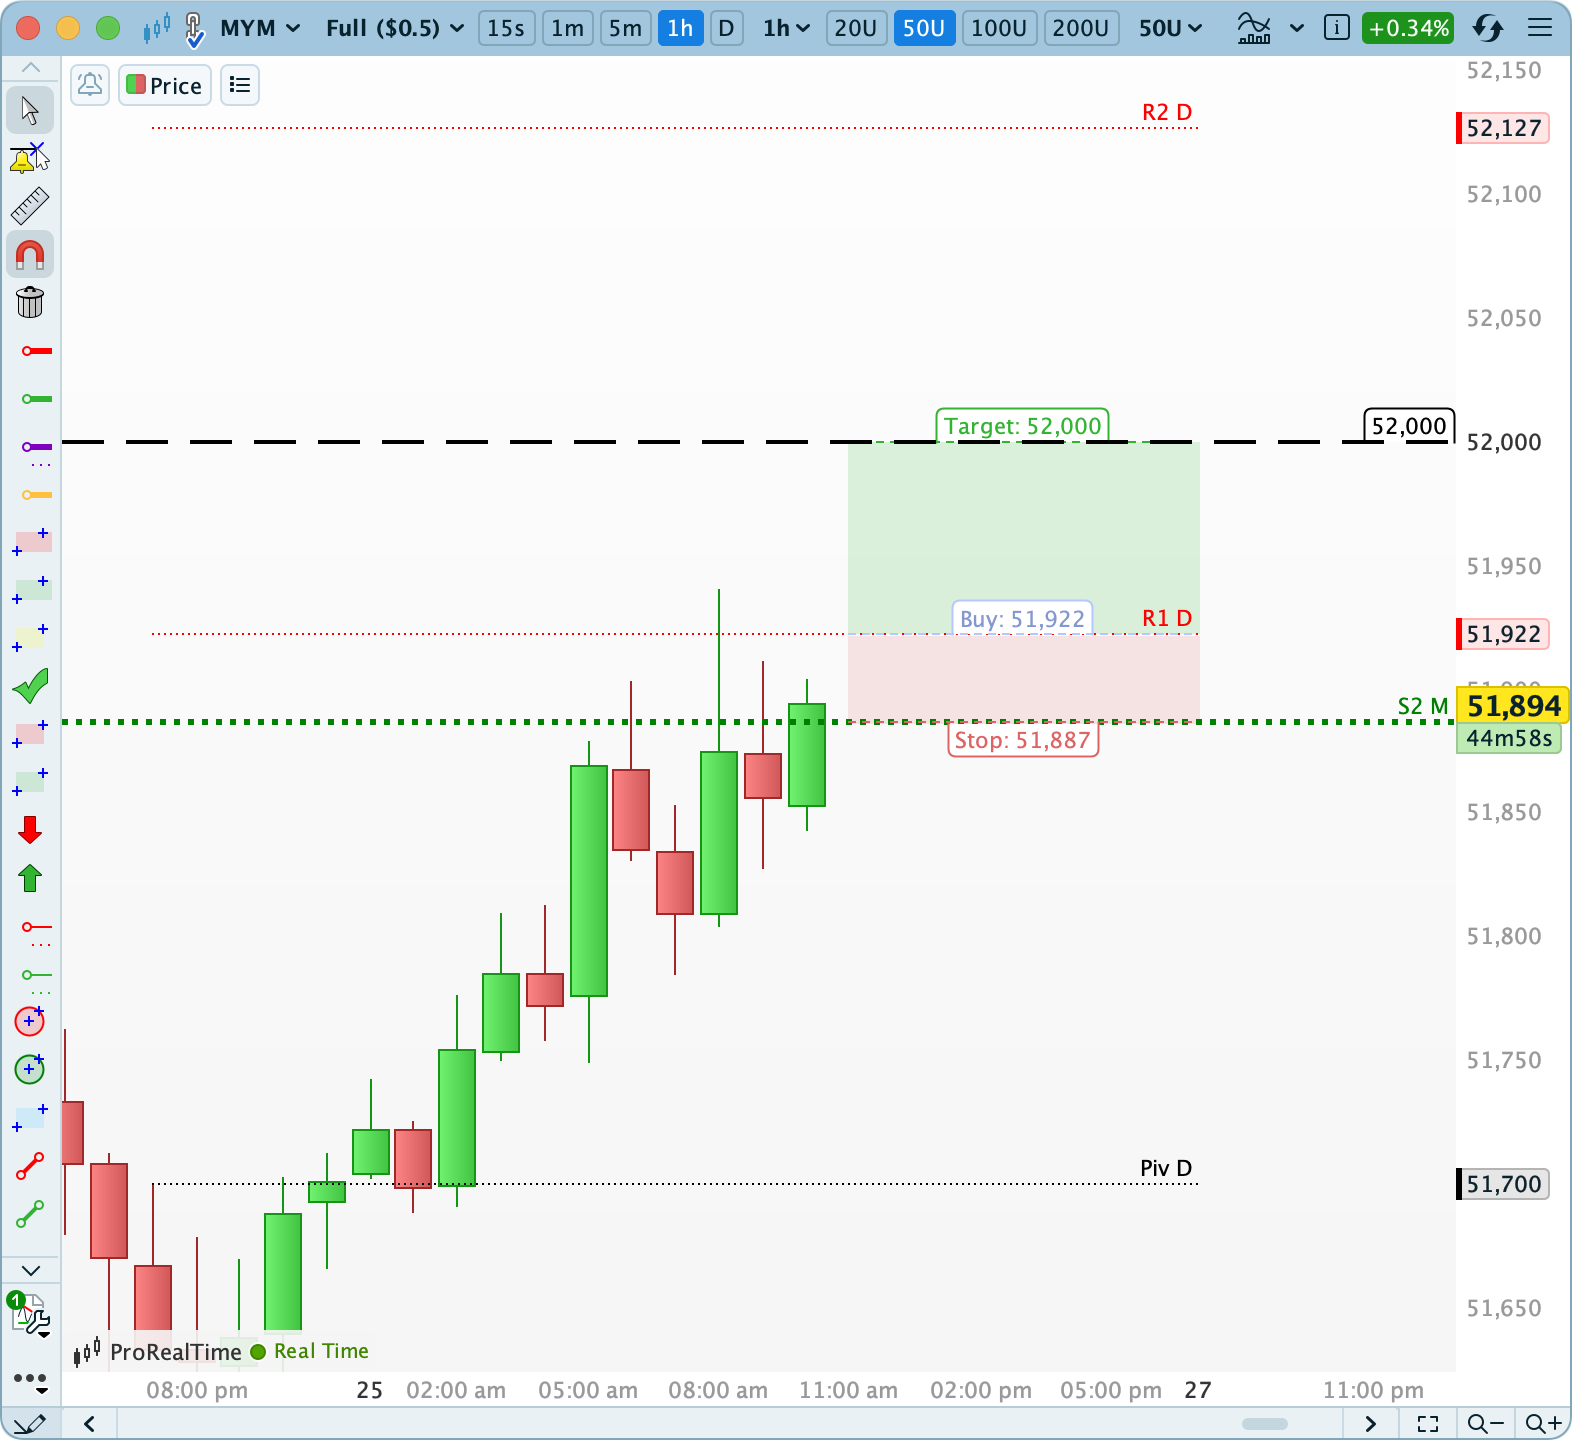The image size is (1572, 1440).
Task: Click the green checkmark tool
Action: tap(30, 686)
